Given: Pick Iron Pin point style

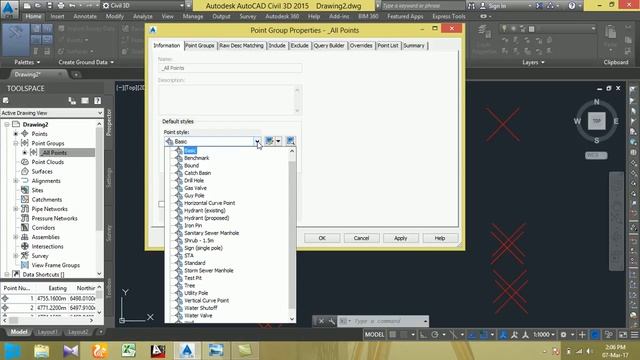Looking at the screenshot, I should [193, 225].
